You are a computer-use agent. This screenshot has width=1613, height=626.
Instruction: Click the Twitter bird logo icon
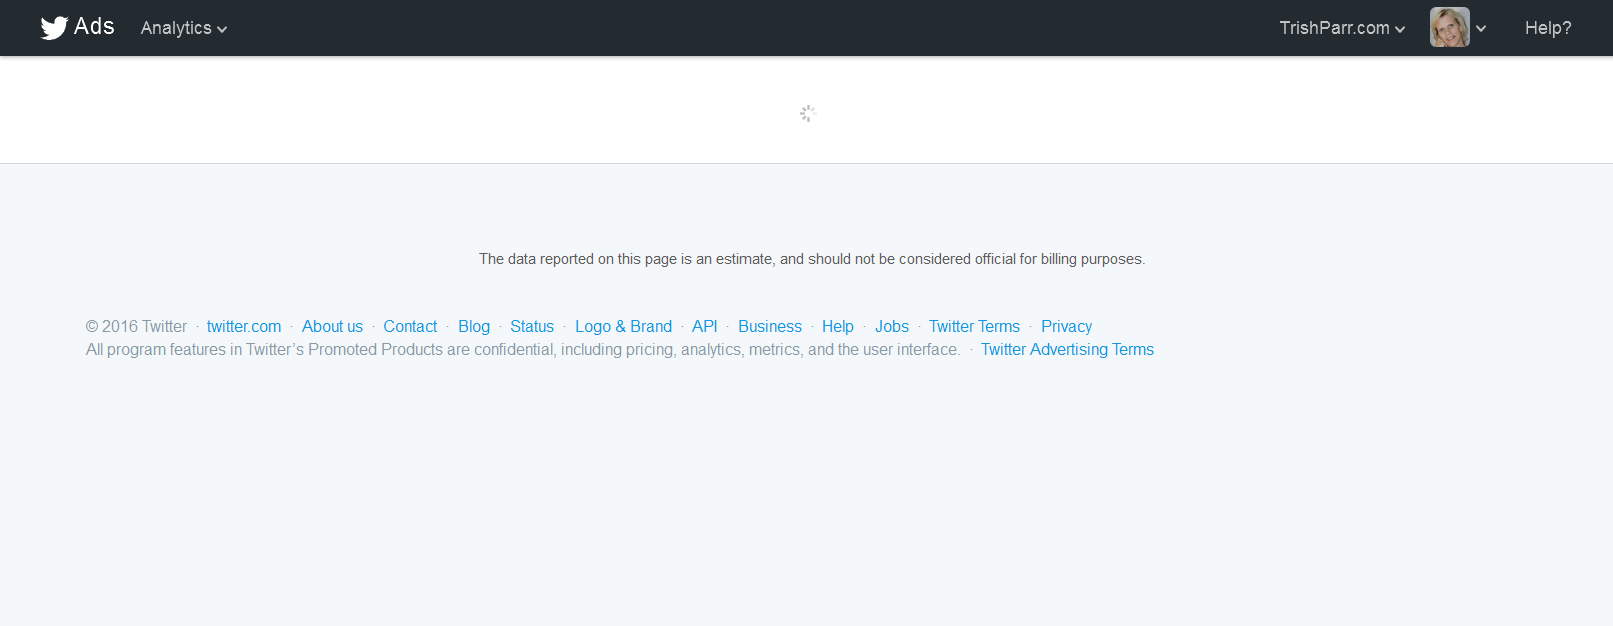pyautogui.click(x=54, y=28)
